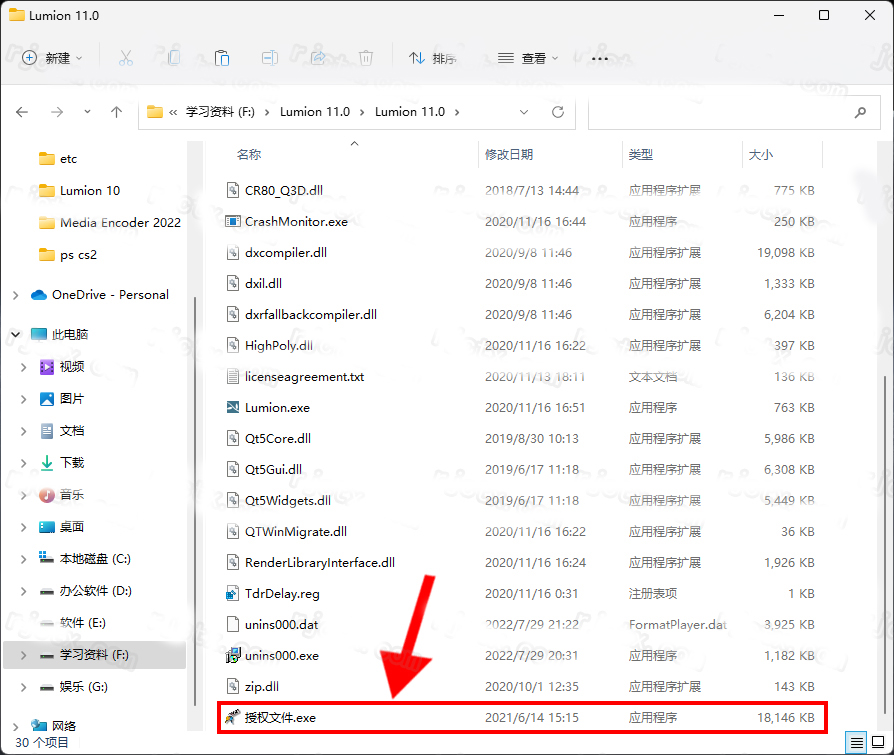Refresh the current folder
The height and width of the screenshot is (755, 894).
point(558,112)
